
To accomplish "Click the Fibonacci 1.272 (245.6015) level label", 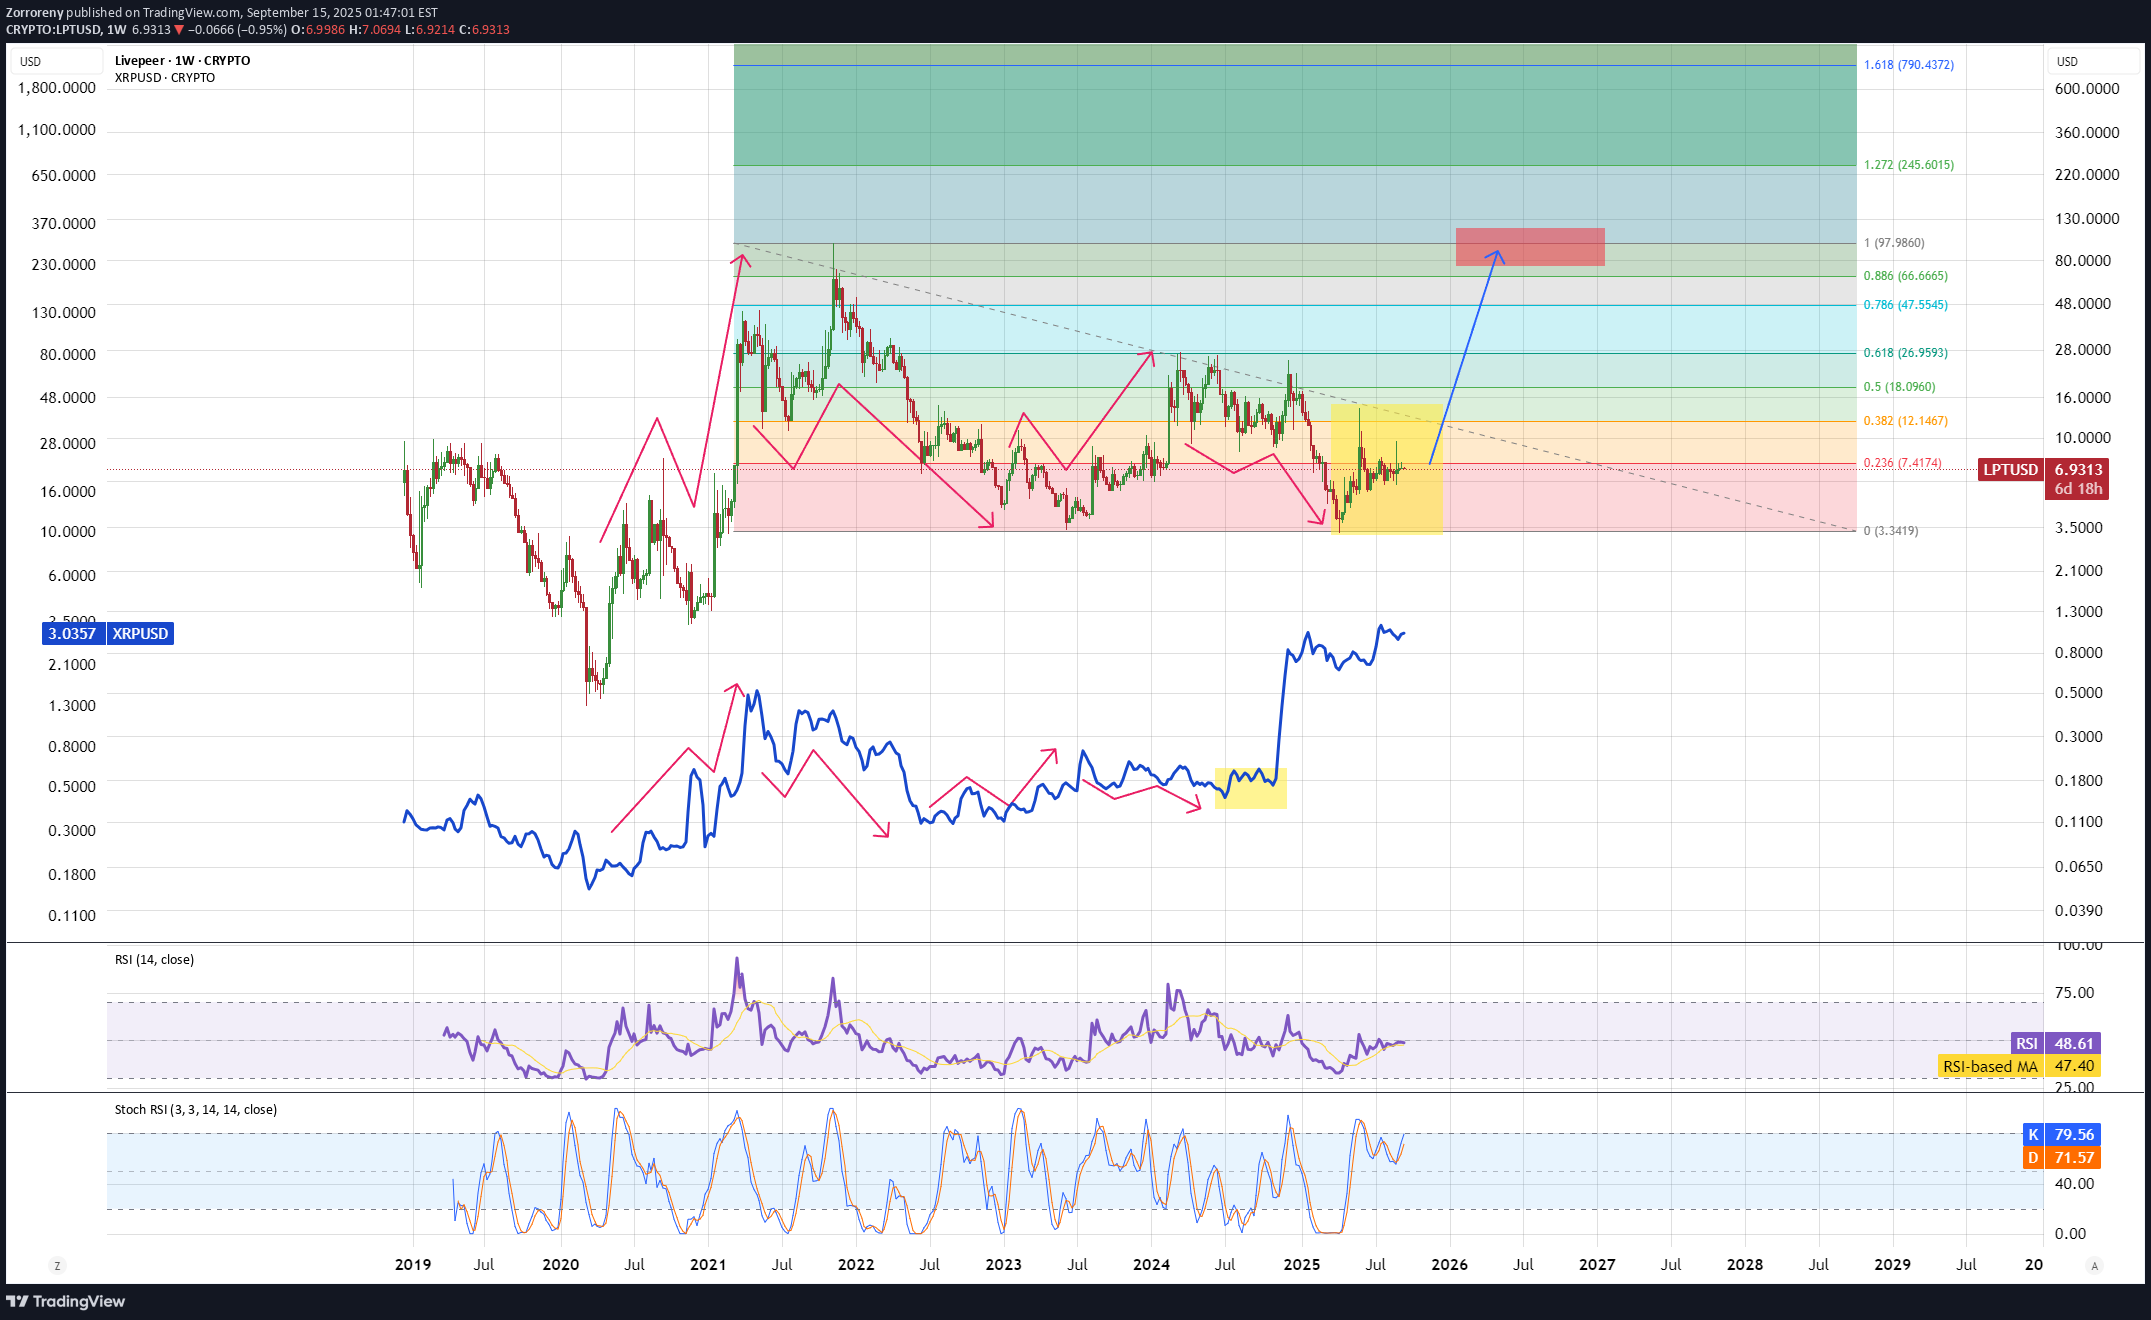I will 1908,164.
